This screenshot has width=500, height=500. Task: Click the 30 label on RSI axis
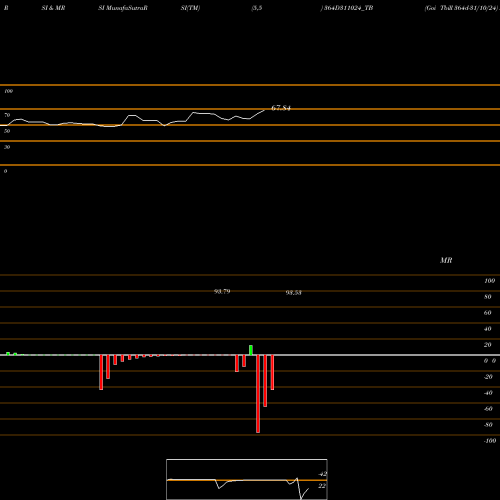7,147
